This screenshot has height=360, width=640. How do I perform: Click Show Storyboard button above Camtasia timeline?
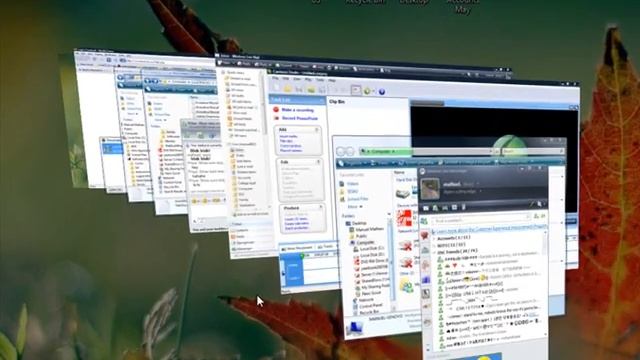coord(298,247)
